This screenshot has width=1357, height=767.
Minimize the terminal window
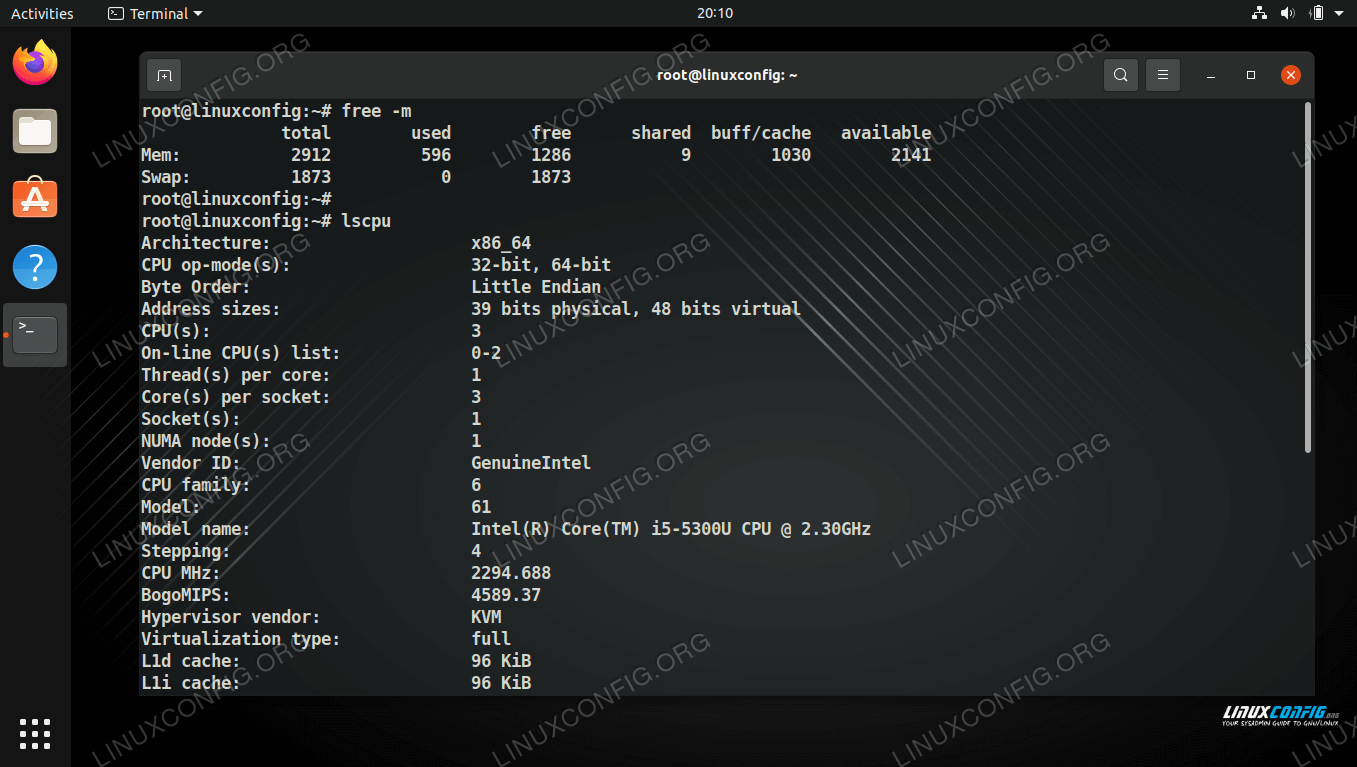point(1211,75)
